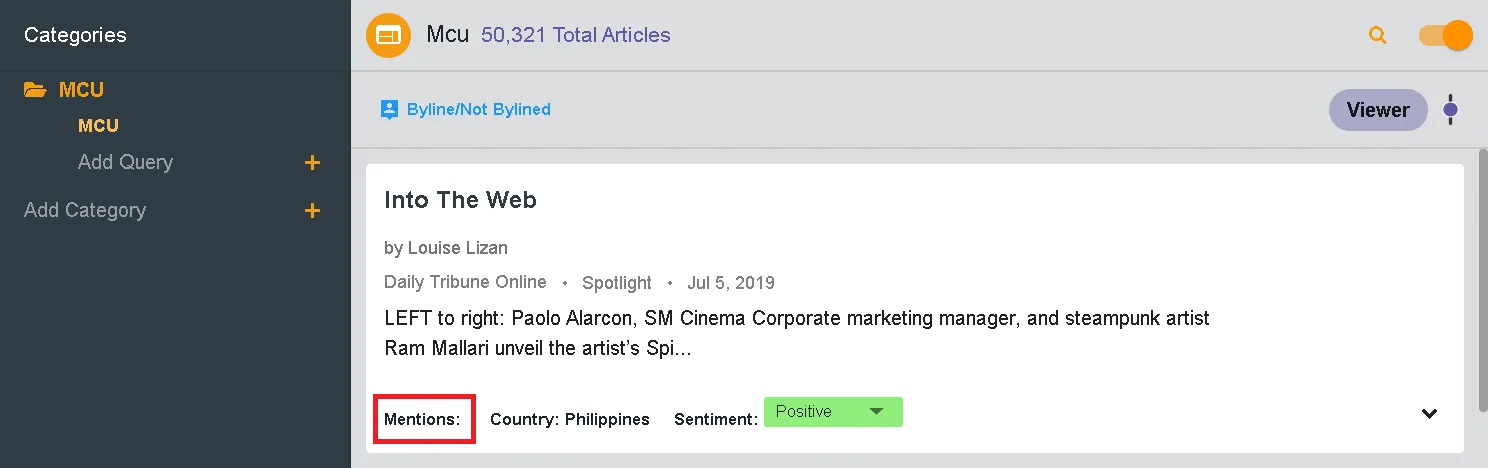Screen dimensions: 1488x468
Task: Open the Into The Web article title
Action: (460, 200)
